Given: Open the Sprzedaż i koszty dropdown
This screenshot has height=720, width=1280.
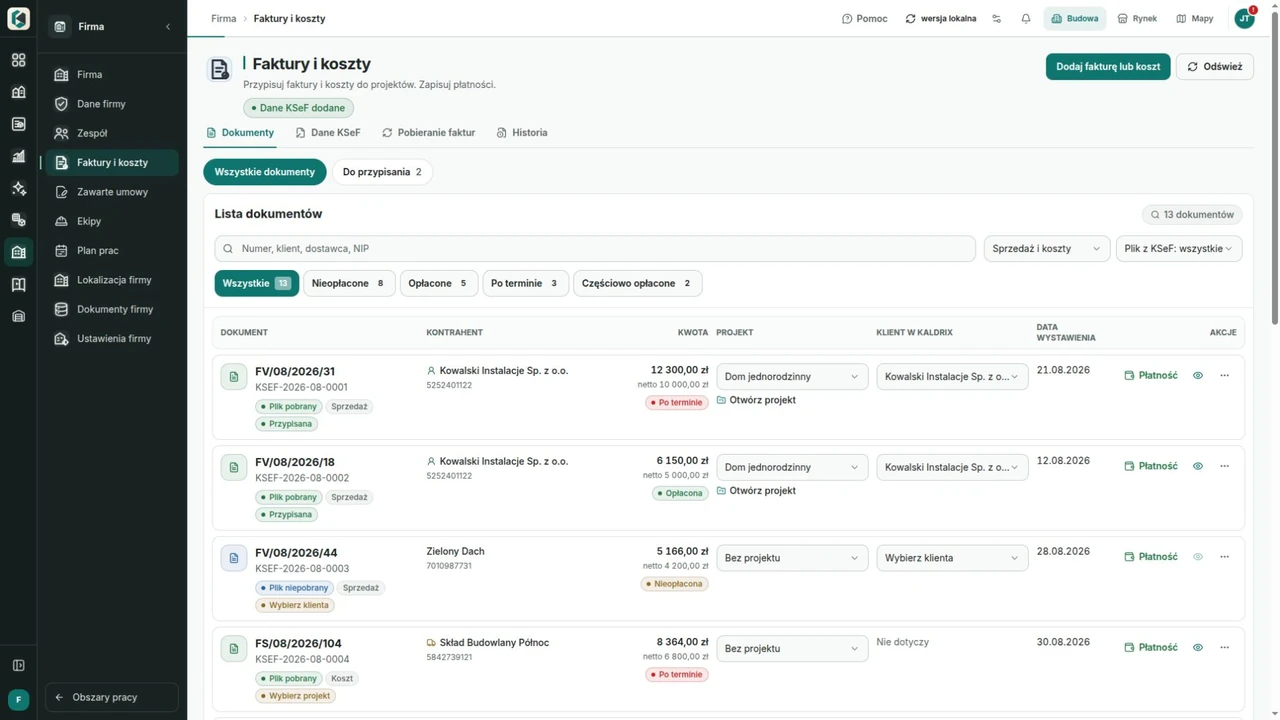Looking at the screenshot, I should click(x=1047, y=249).
